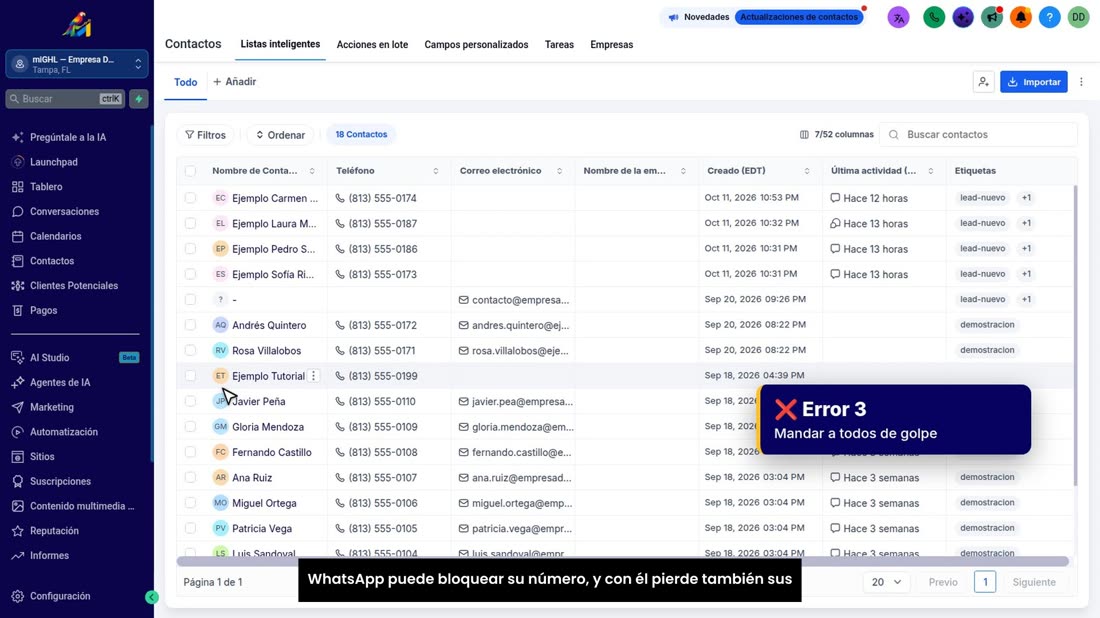Open the Ordenar sort dropdown
This screenshot has height=618, width=1100.
[x=280, y=135]
